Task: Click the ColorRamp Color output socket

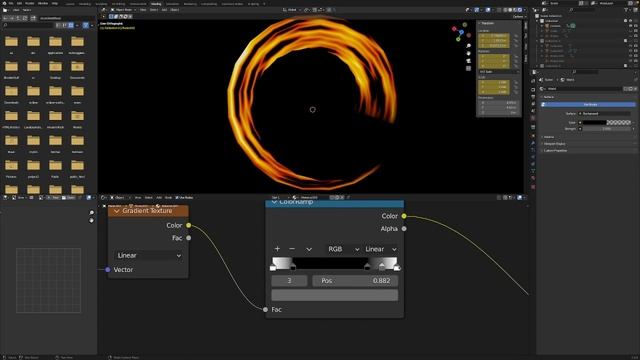Action: (404, 216)
